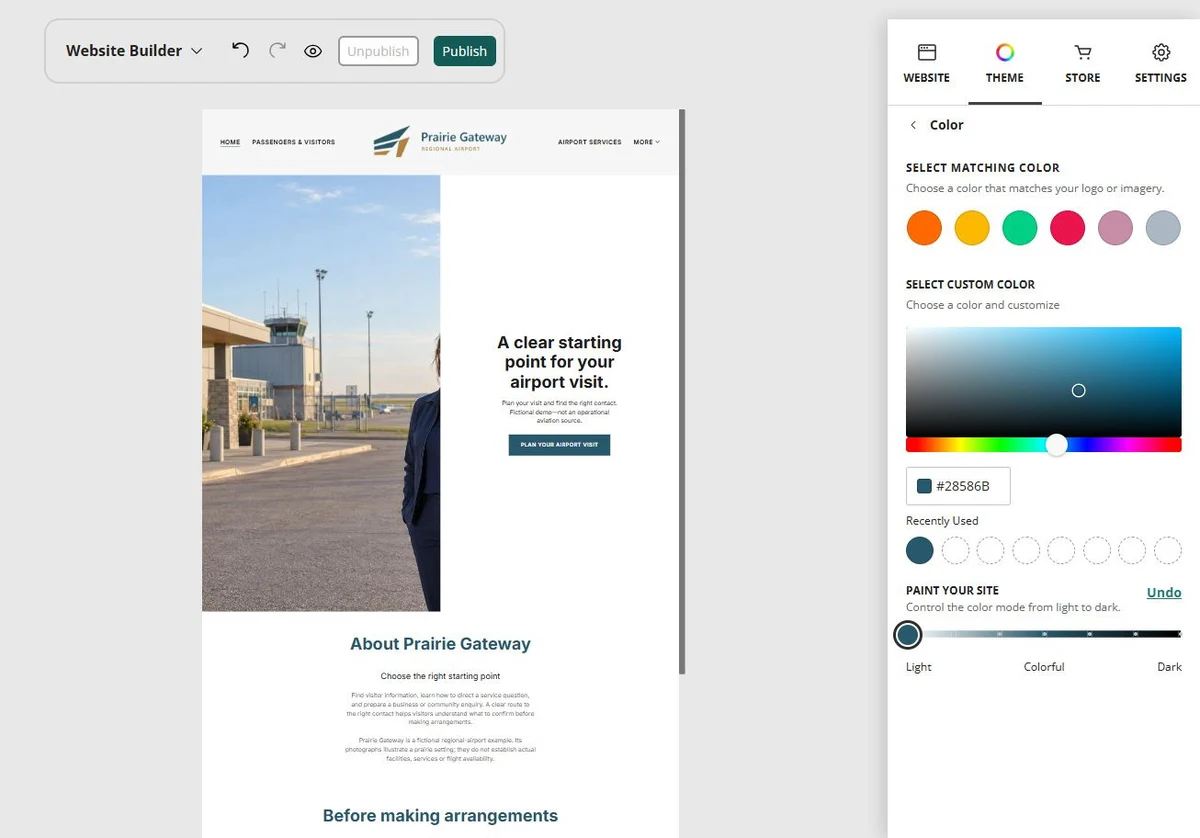Open the Website tab icon
Screen dimensions: 1200x838
click(x=927, y=52)
